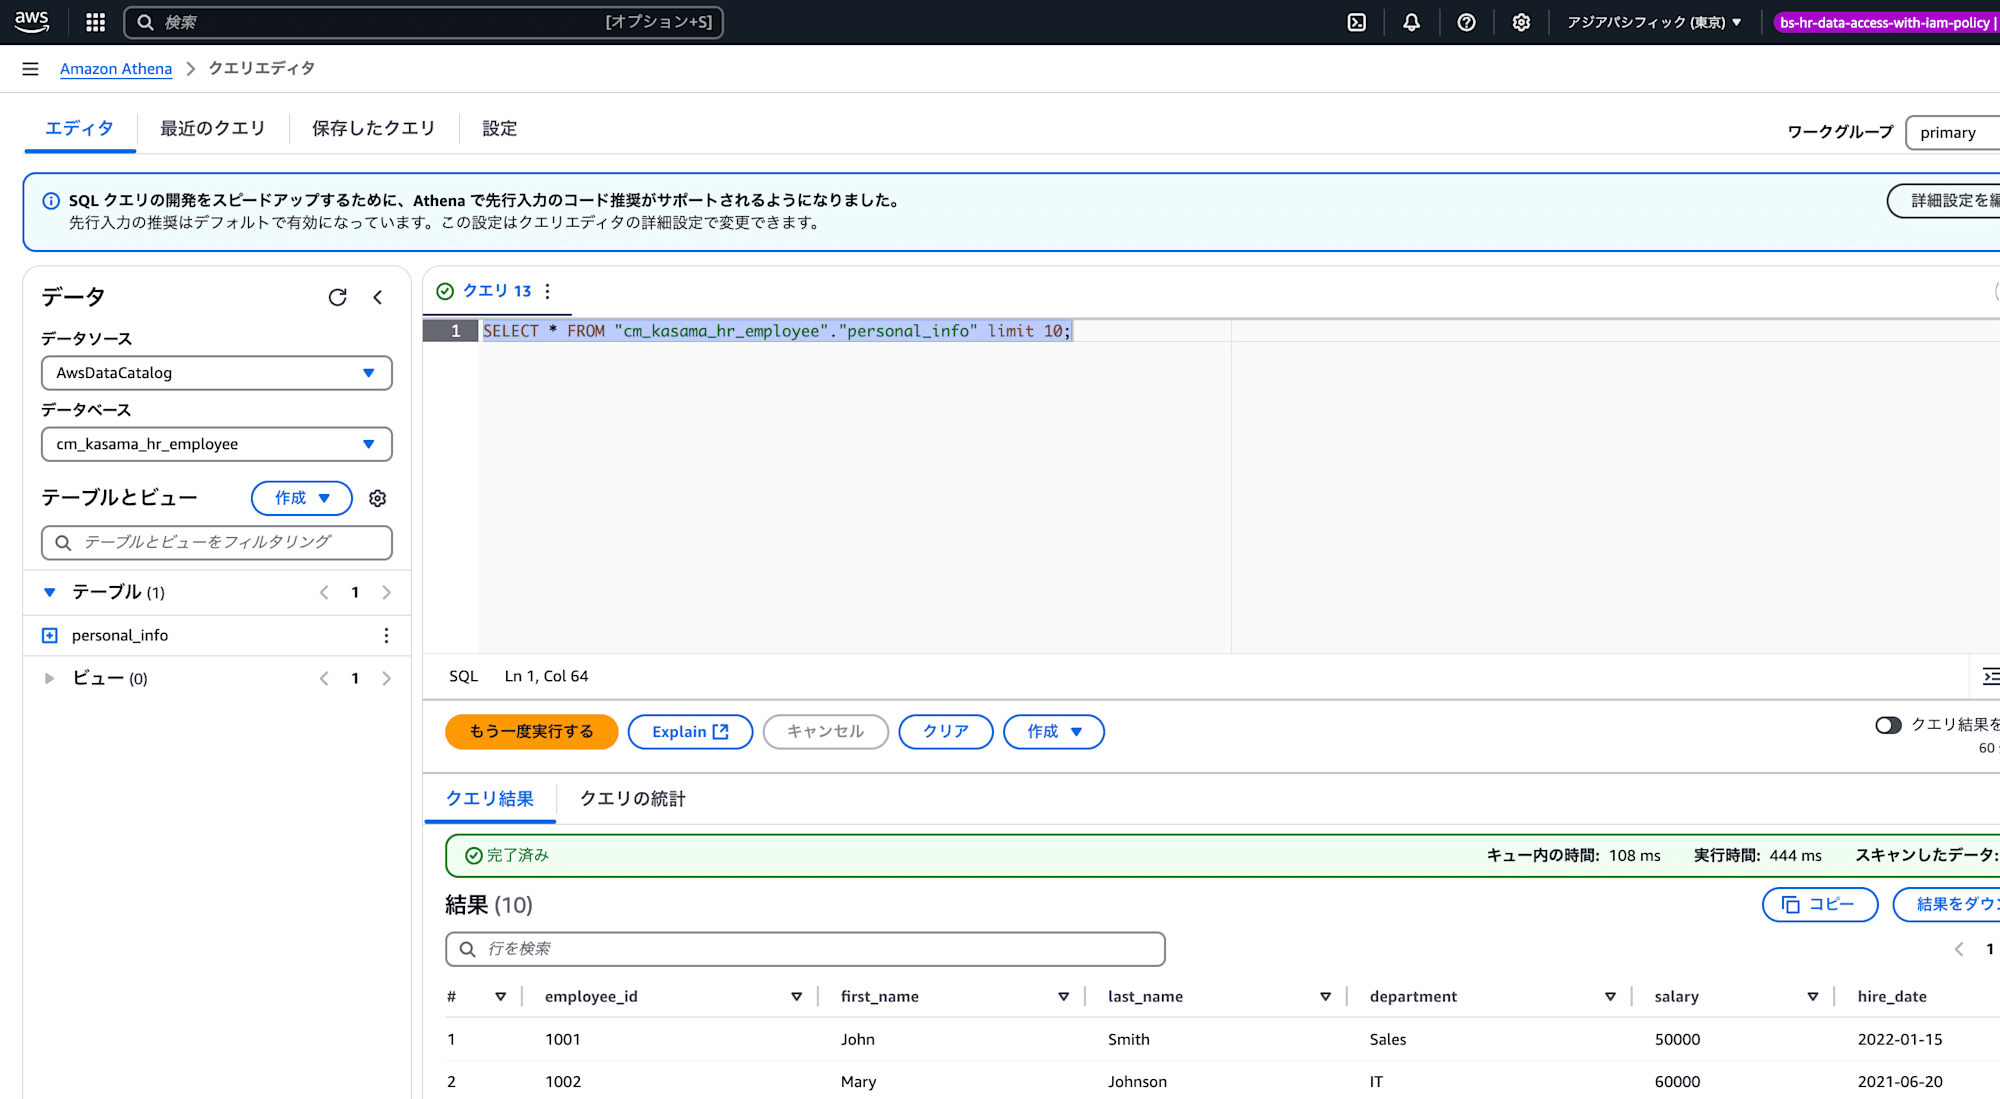Open the データソース AwsDataCatalog dropdown
The height and width of the screenshot is (1099, 2000).
[217, 373]
